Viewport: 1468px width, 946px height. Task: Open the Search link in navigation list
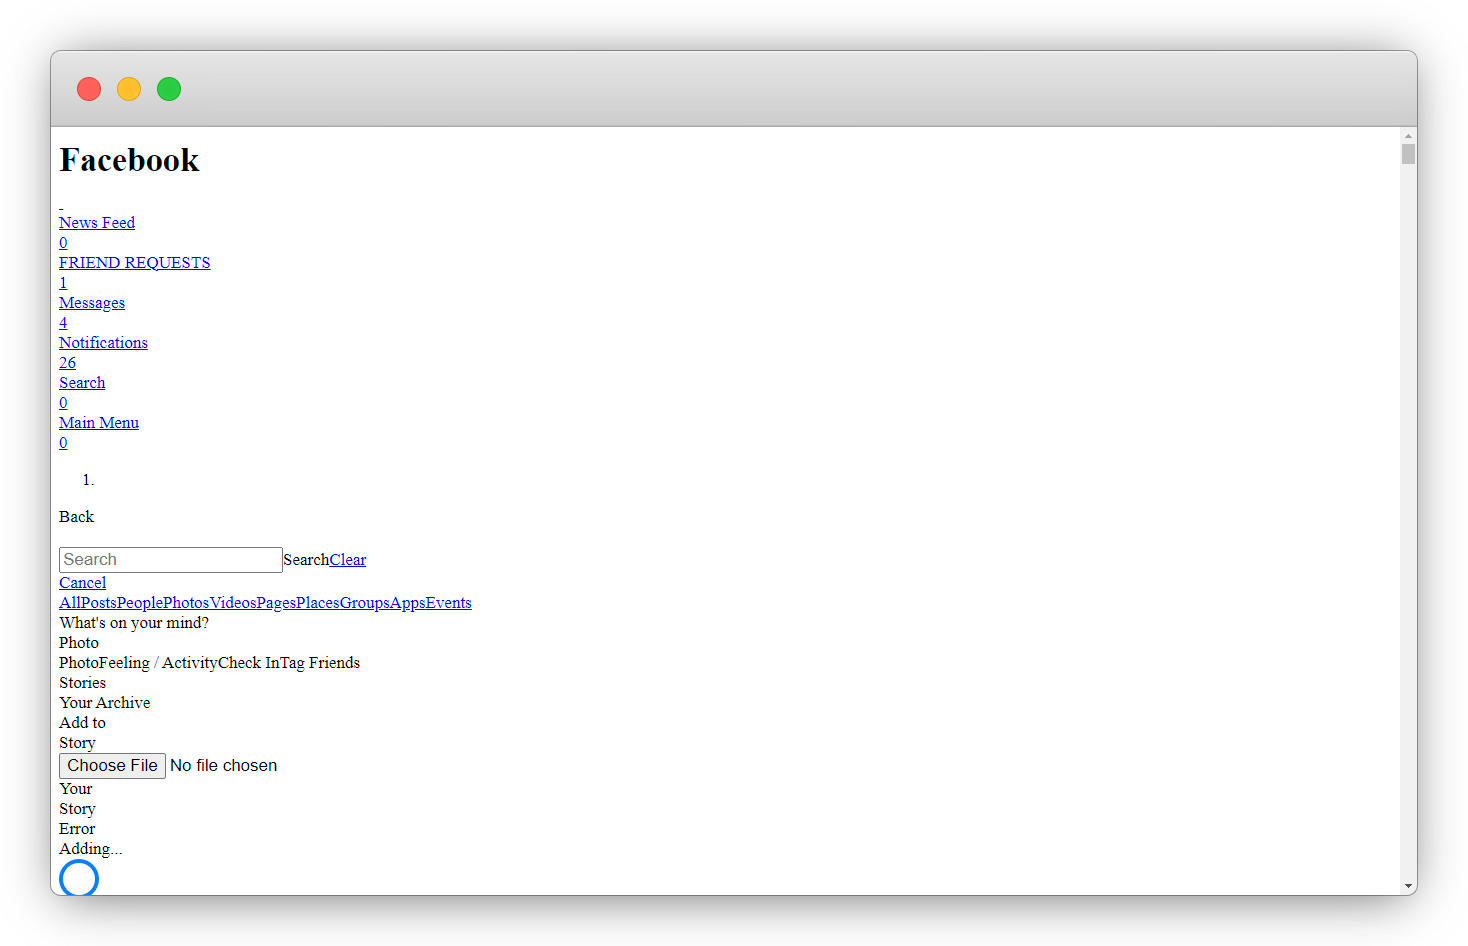tap(82, 383)
